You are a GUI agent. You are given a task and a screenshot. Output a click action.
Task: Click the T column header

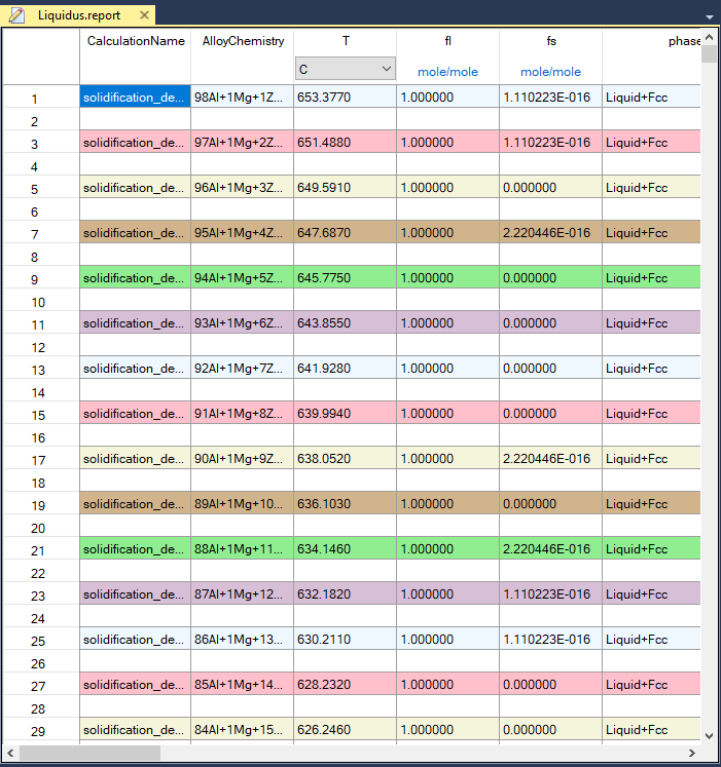click(x=346, y=41)
